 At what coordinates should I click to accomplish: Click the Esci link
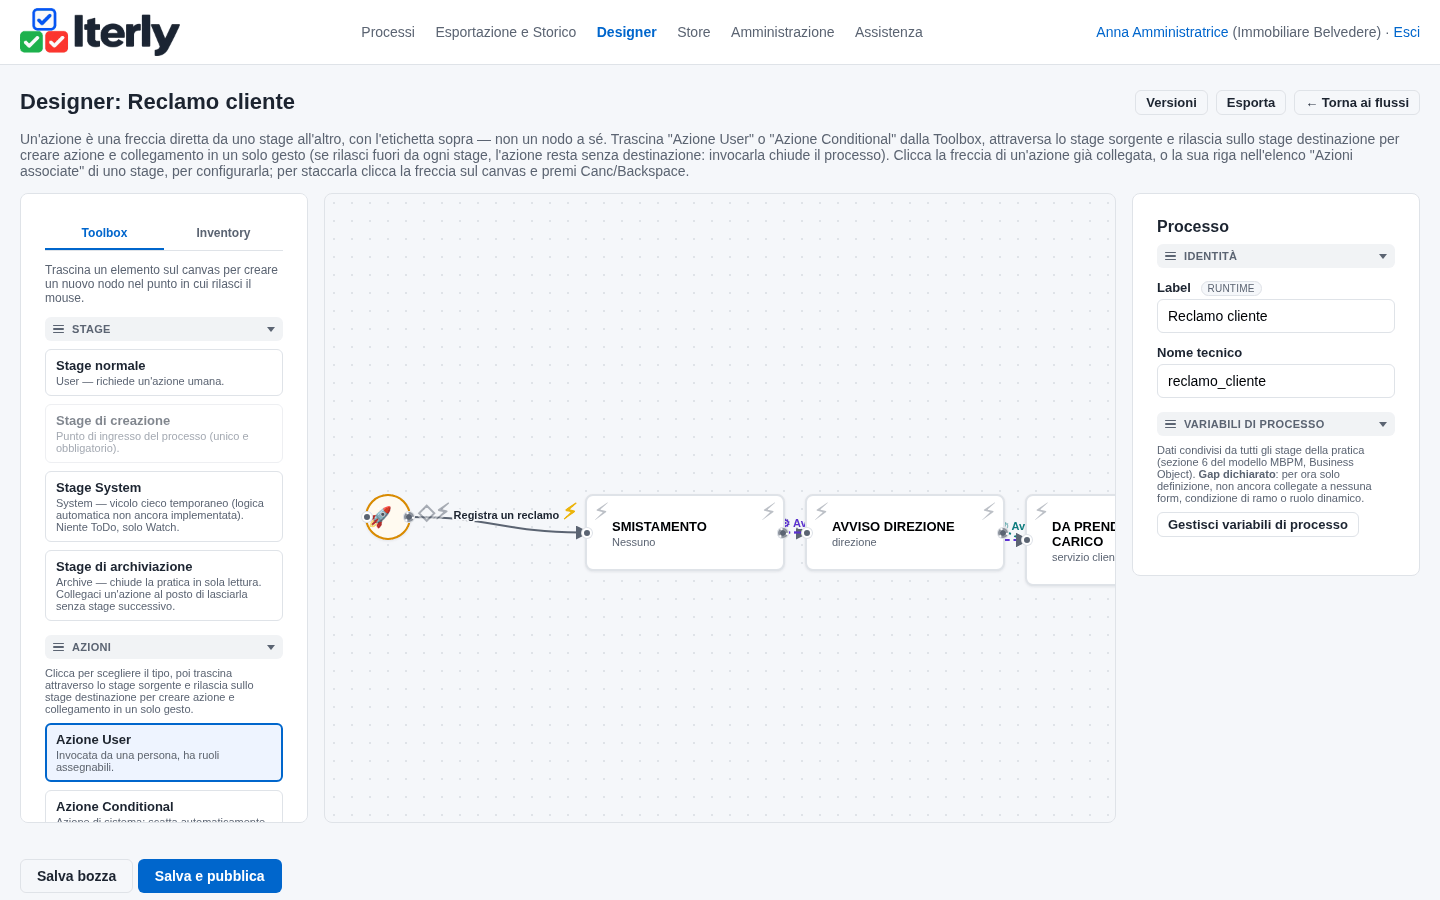pos(1407,32)
